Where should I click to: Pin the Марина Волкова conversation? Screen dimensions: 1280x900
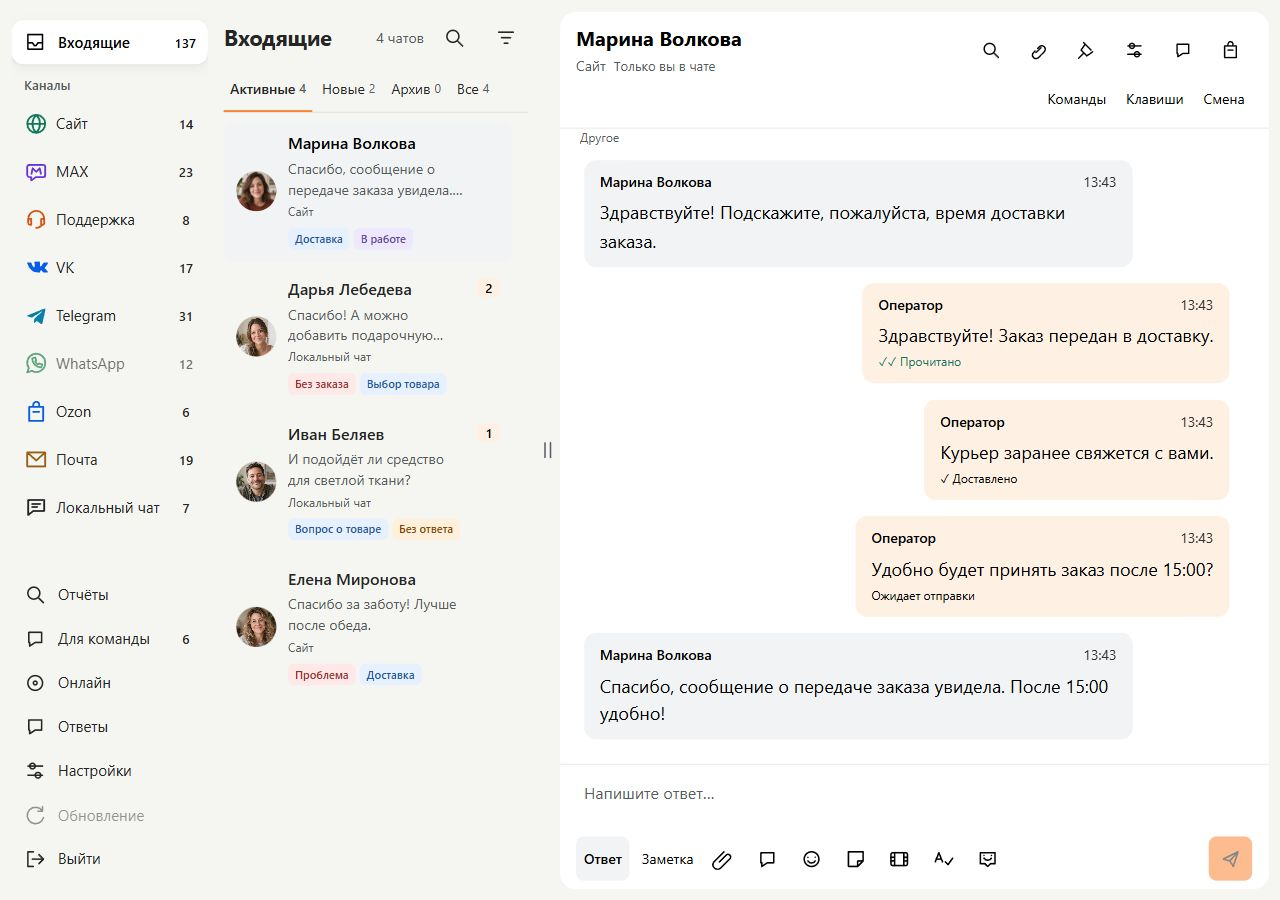click(x=1086, y=50)
